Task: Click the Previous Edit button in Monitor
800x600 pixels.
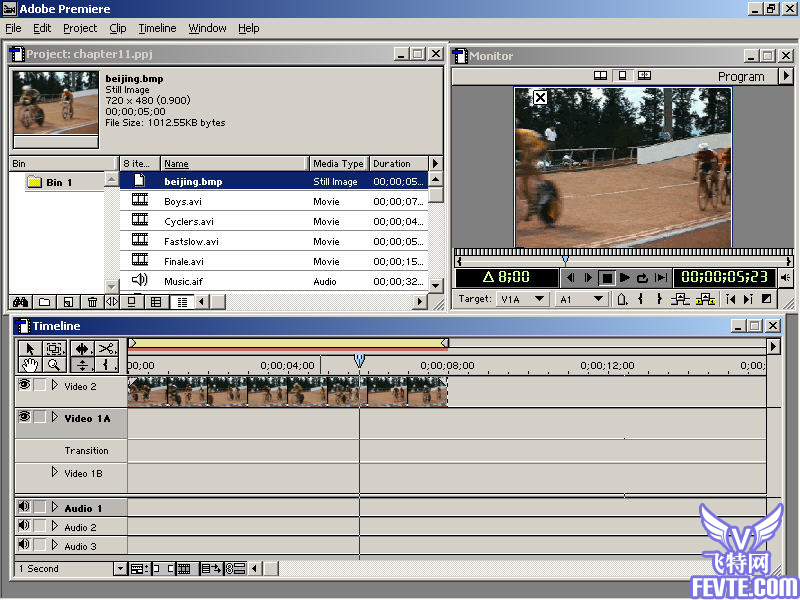Action: point(731,299)
